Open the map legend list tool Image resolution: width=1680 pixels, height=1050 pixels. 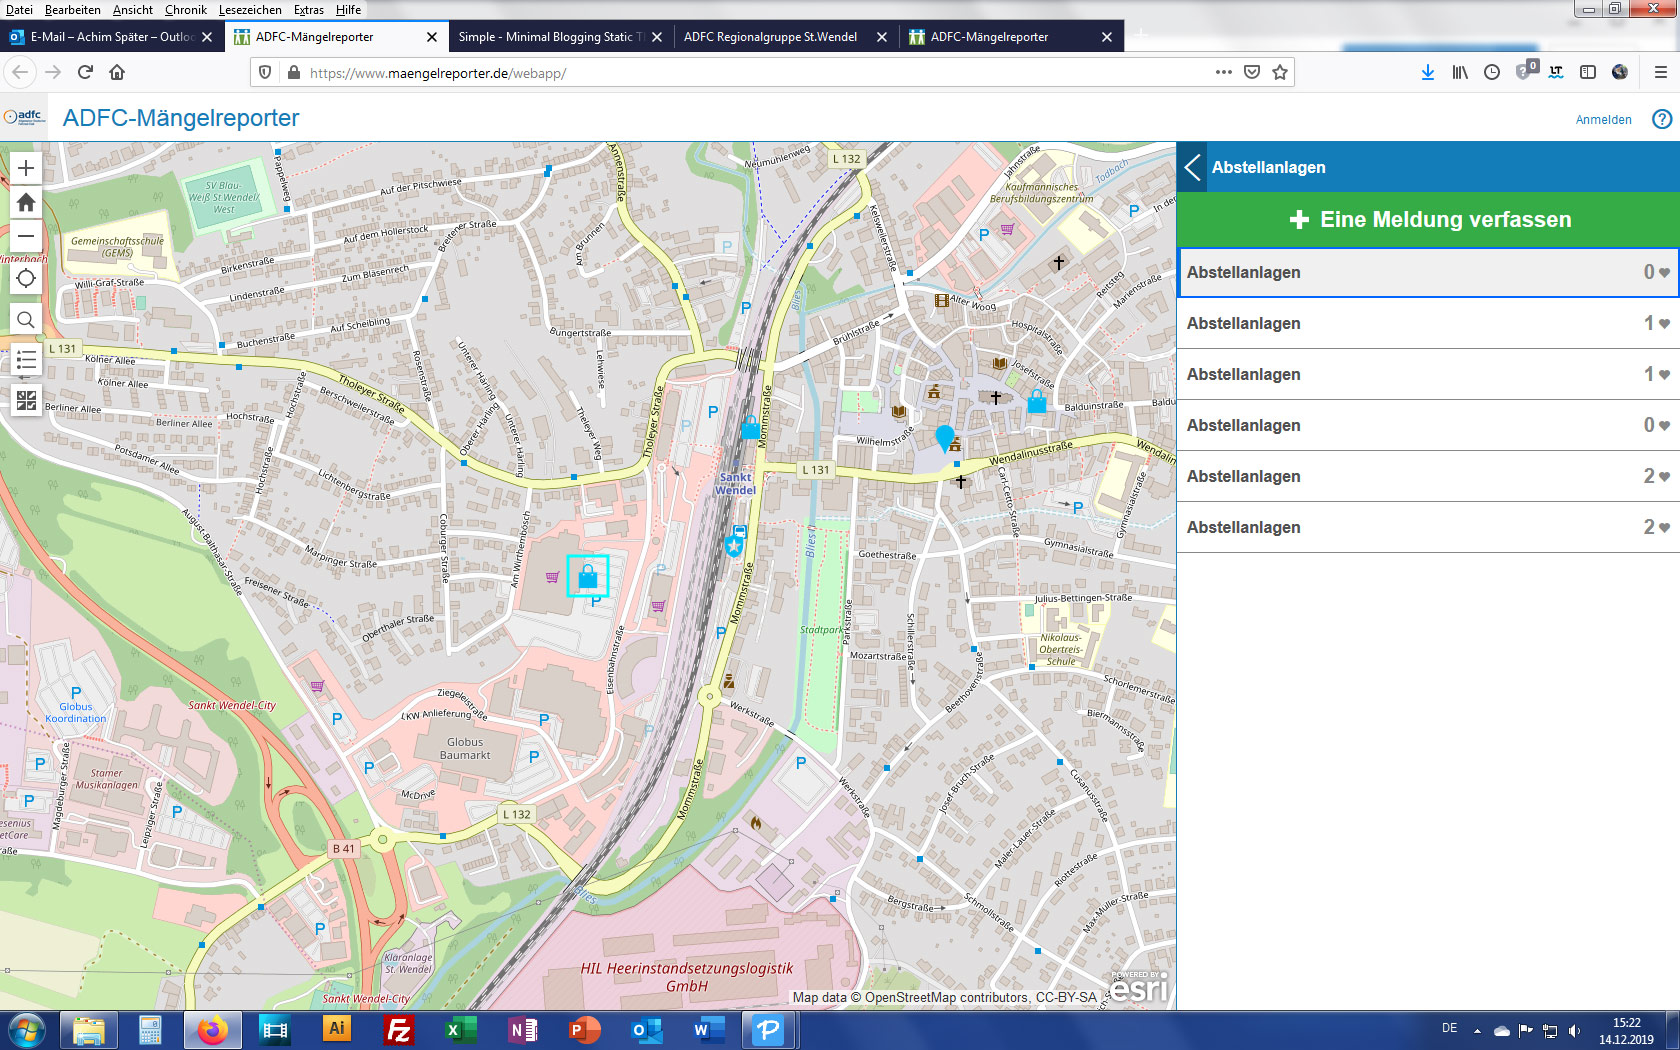coord(26,360)
